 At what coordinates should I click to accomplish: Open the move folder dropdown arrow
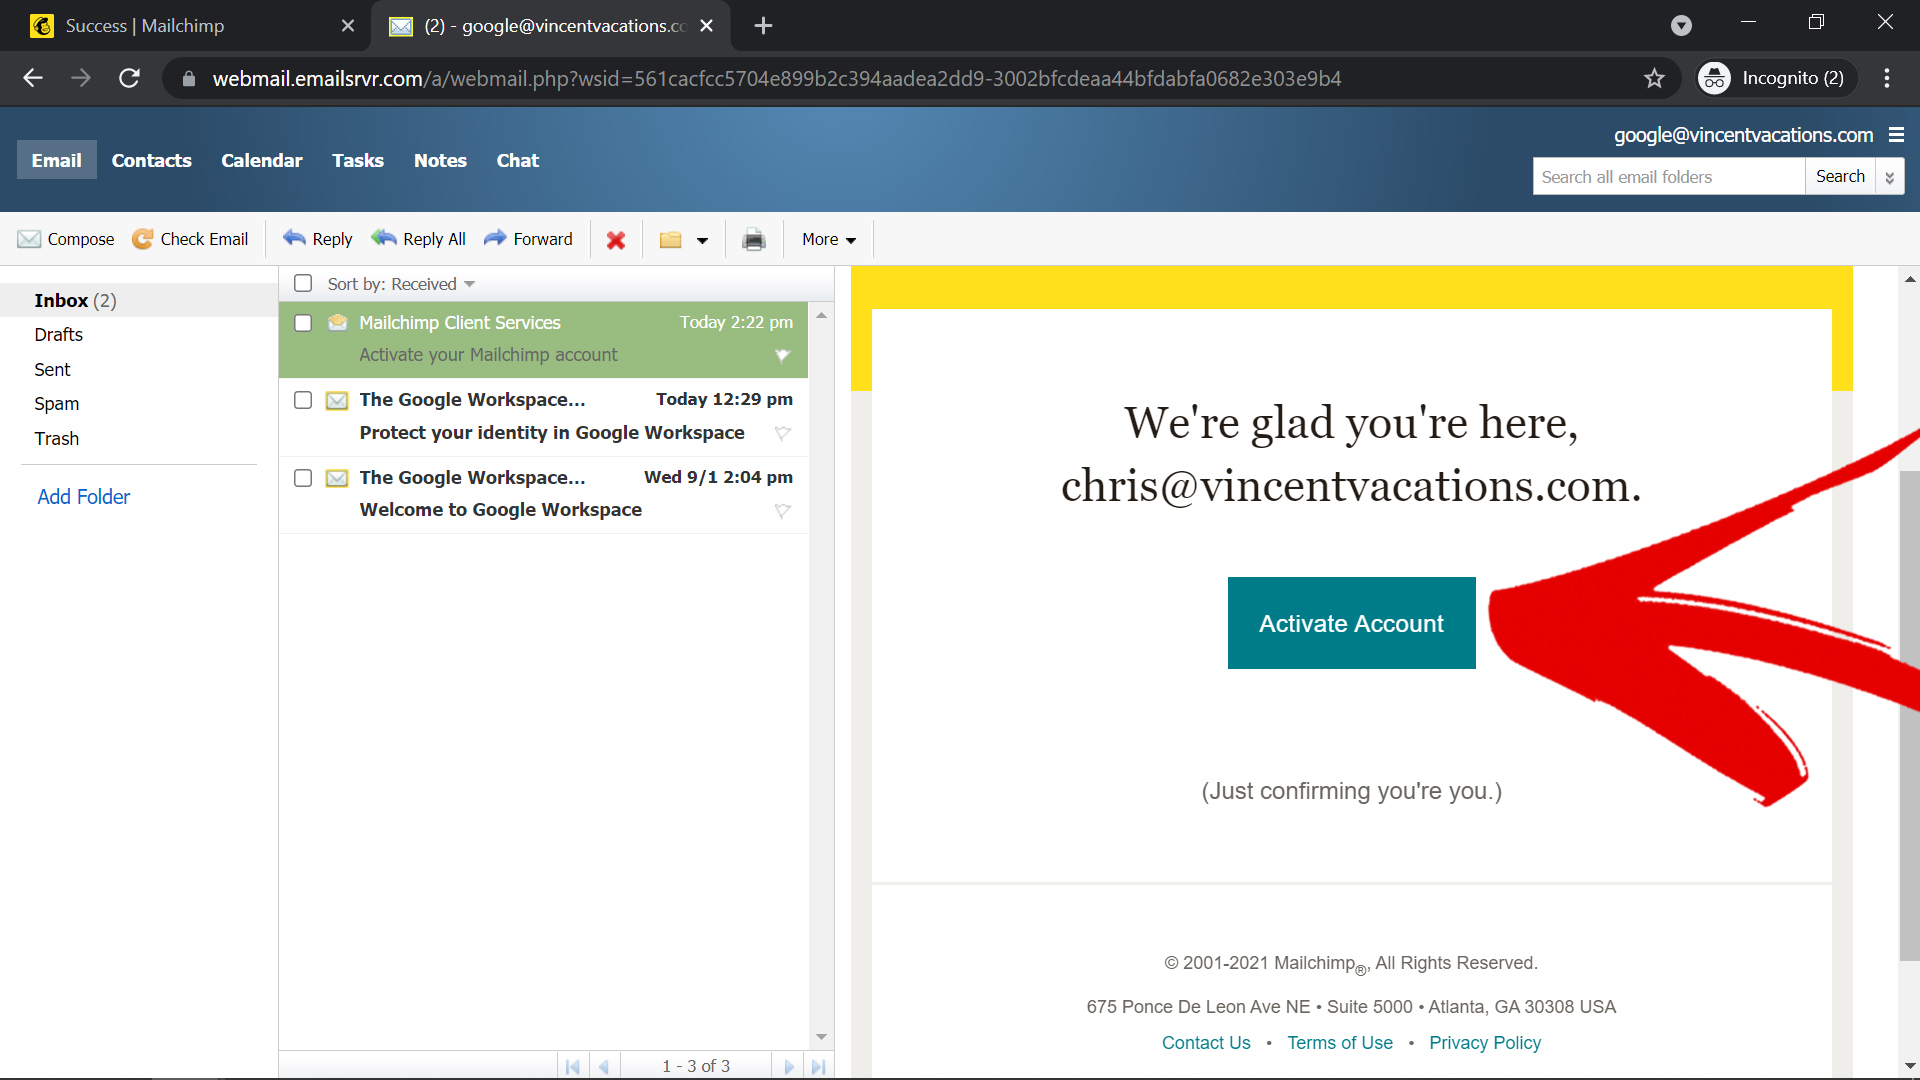click(x=702, y=240)
